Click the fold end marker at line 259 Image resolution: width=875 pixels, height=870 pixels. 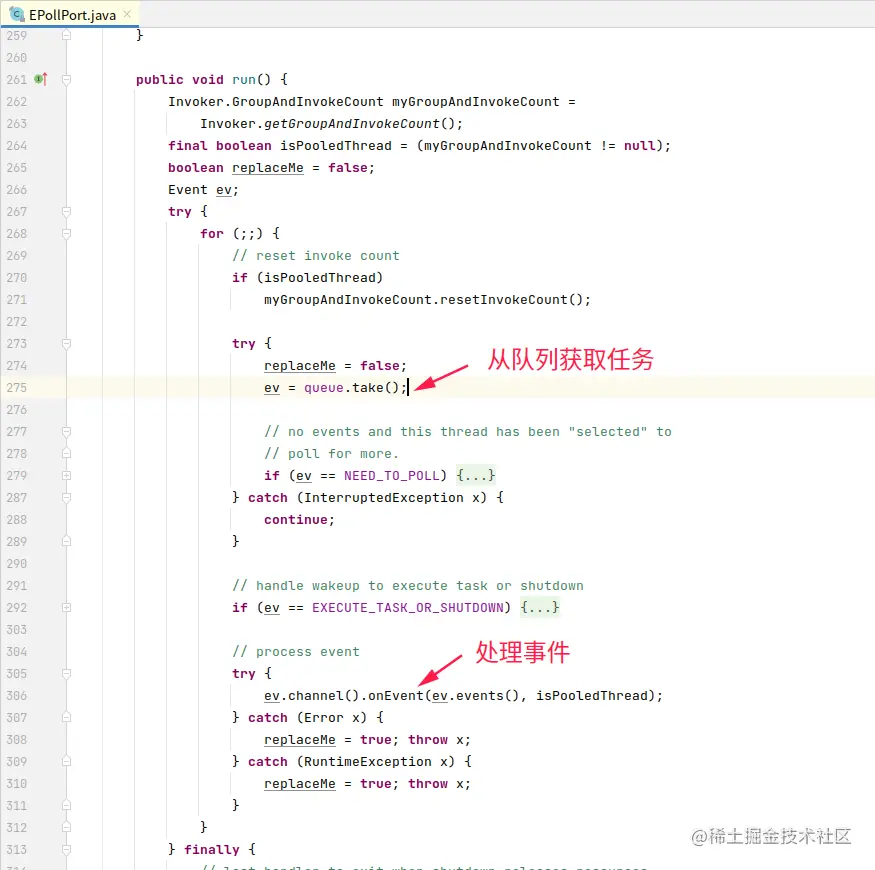(x=66, y=35)
